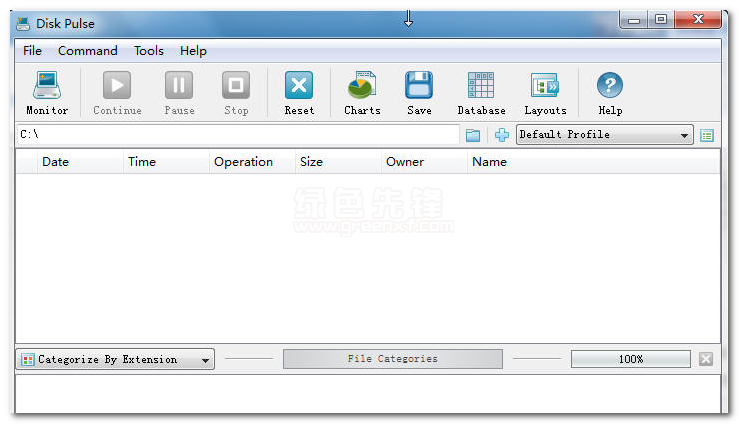Save report with the floppy Save icon
This screenshot has width=739, height=424.
point(419,85)
